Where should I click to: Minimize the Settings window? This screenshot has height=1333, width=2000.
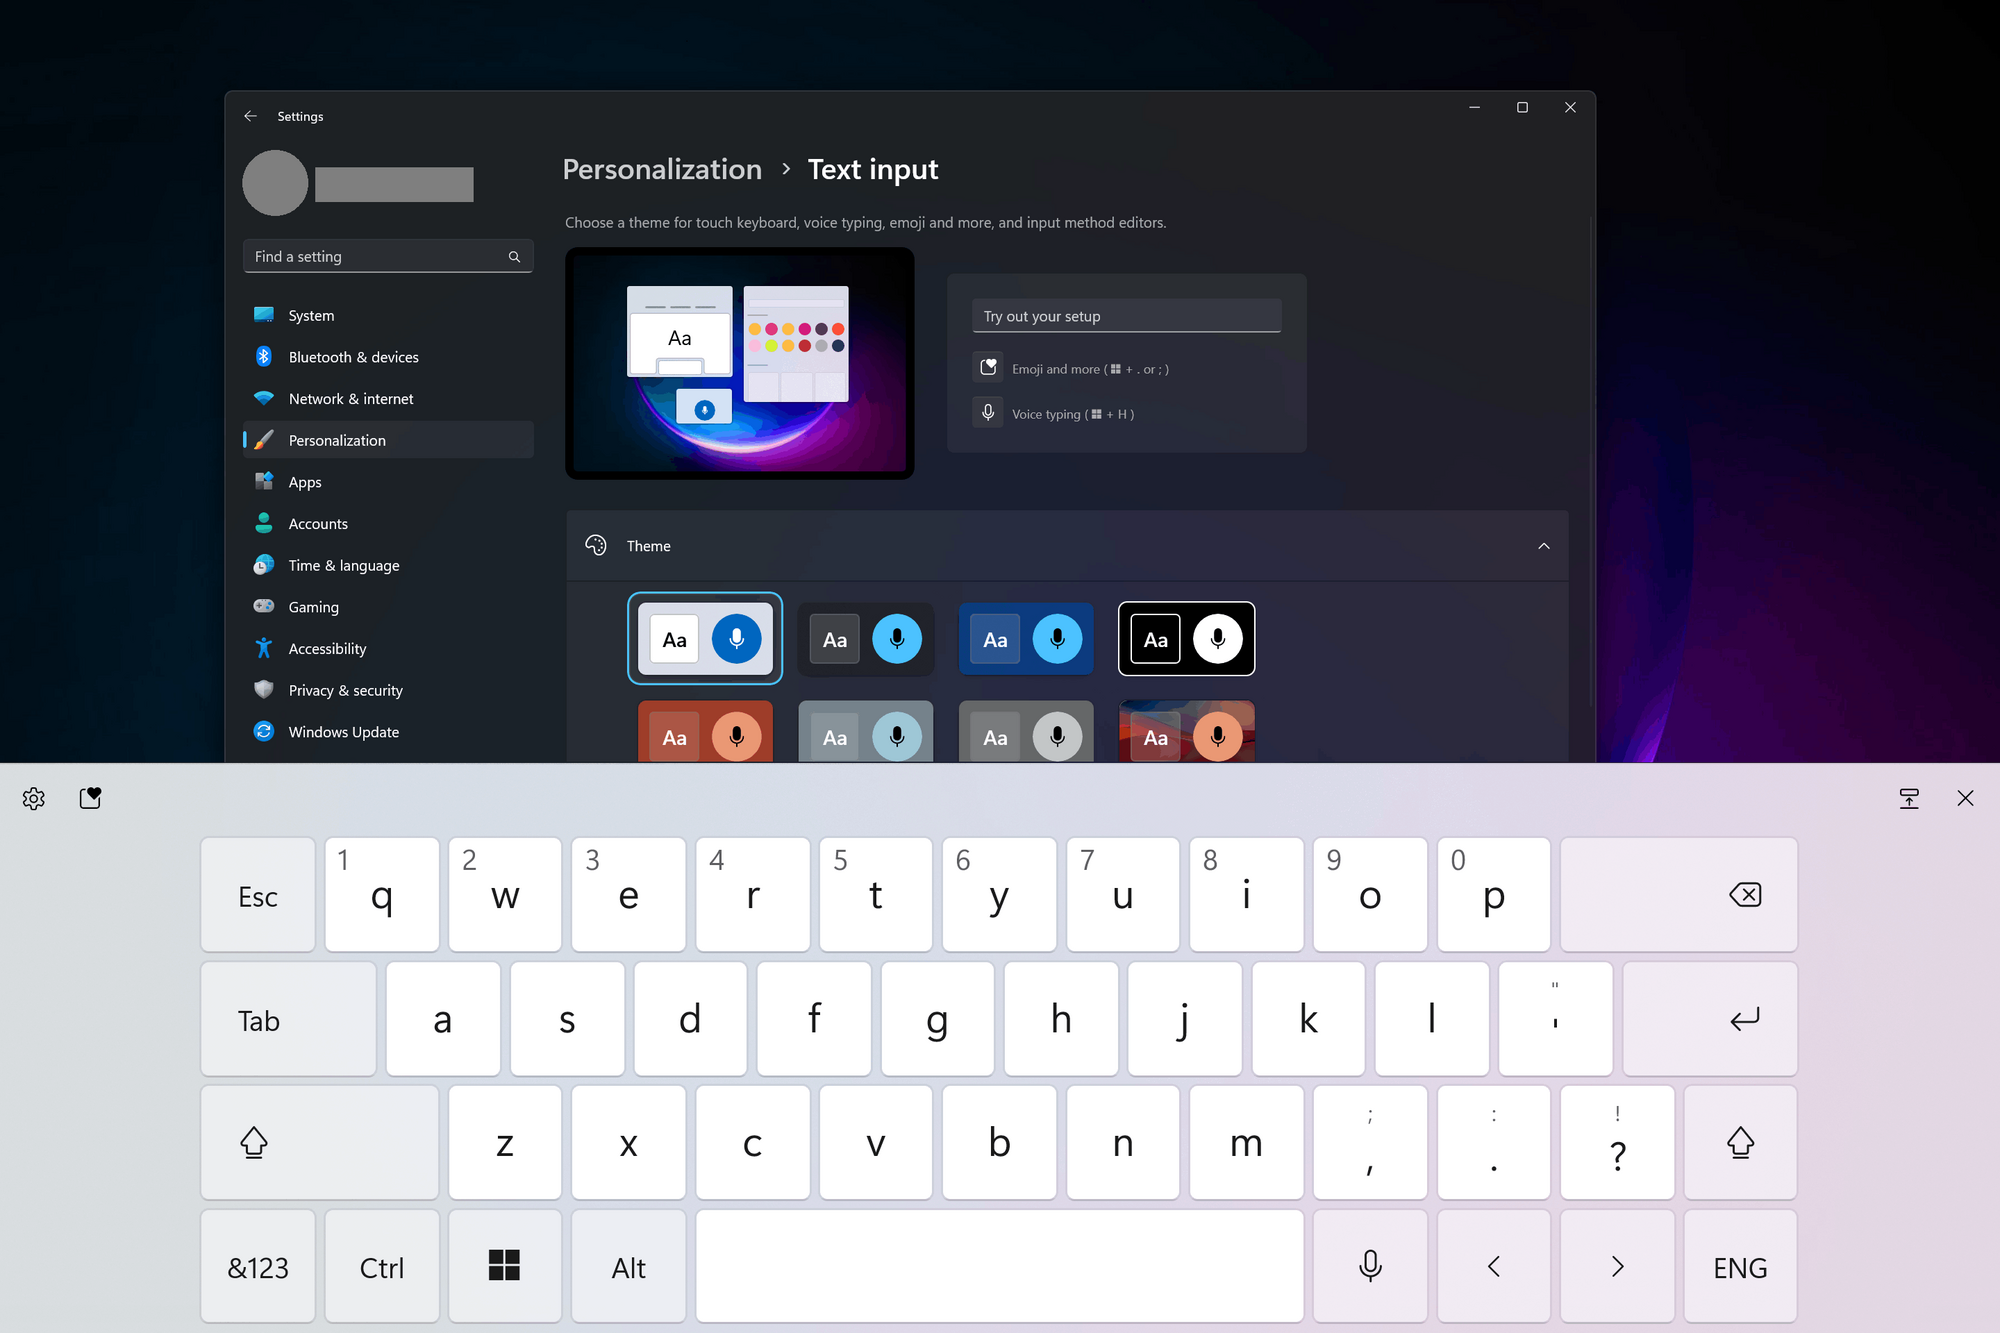[x=1474, y=107]
